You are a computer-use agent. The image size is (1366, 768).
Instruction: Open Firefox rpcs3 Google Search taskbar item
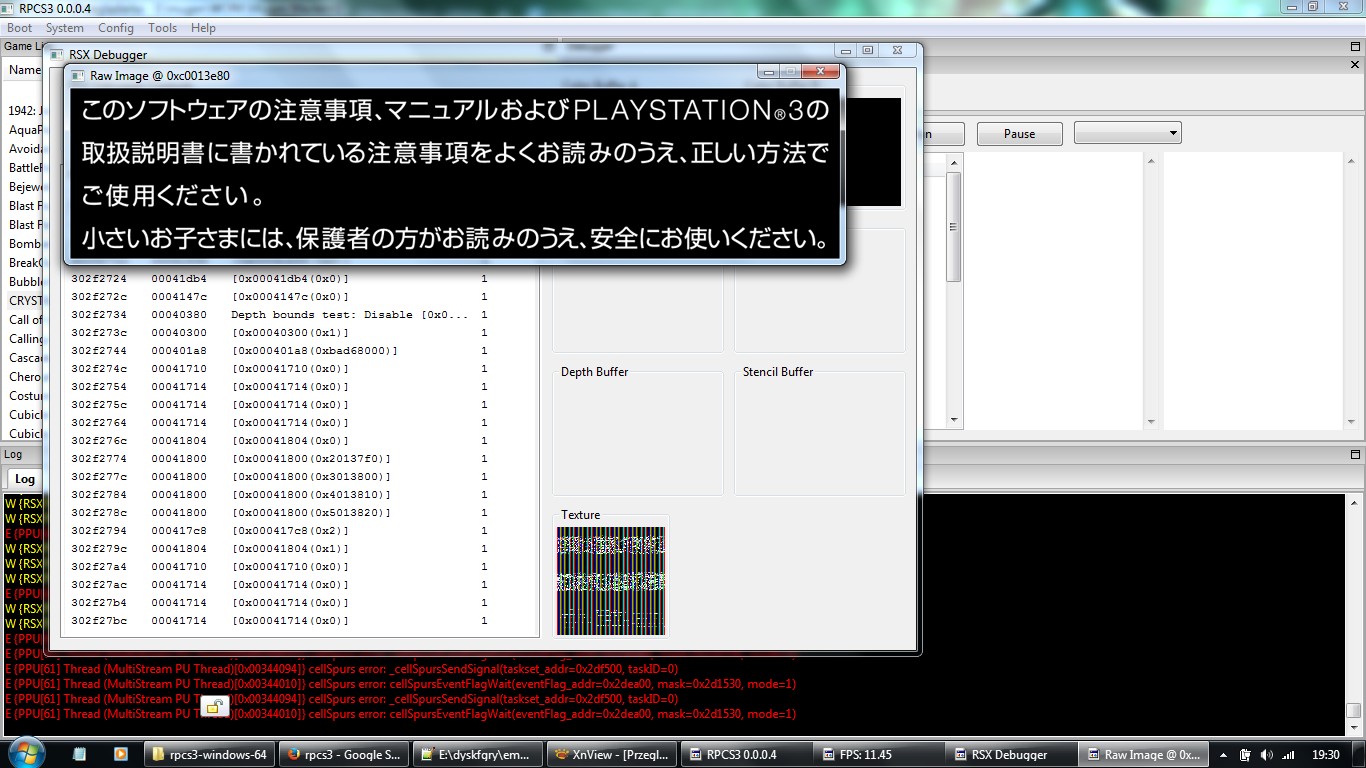pyautogui.click(x=342, y=754)
